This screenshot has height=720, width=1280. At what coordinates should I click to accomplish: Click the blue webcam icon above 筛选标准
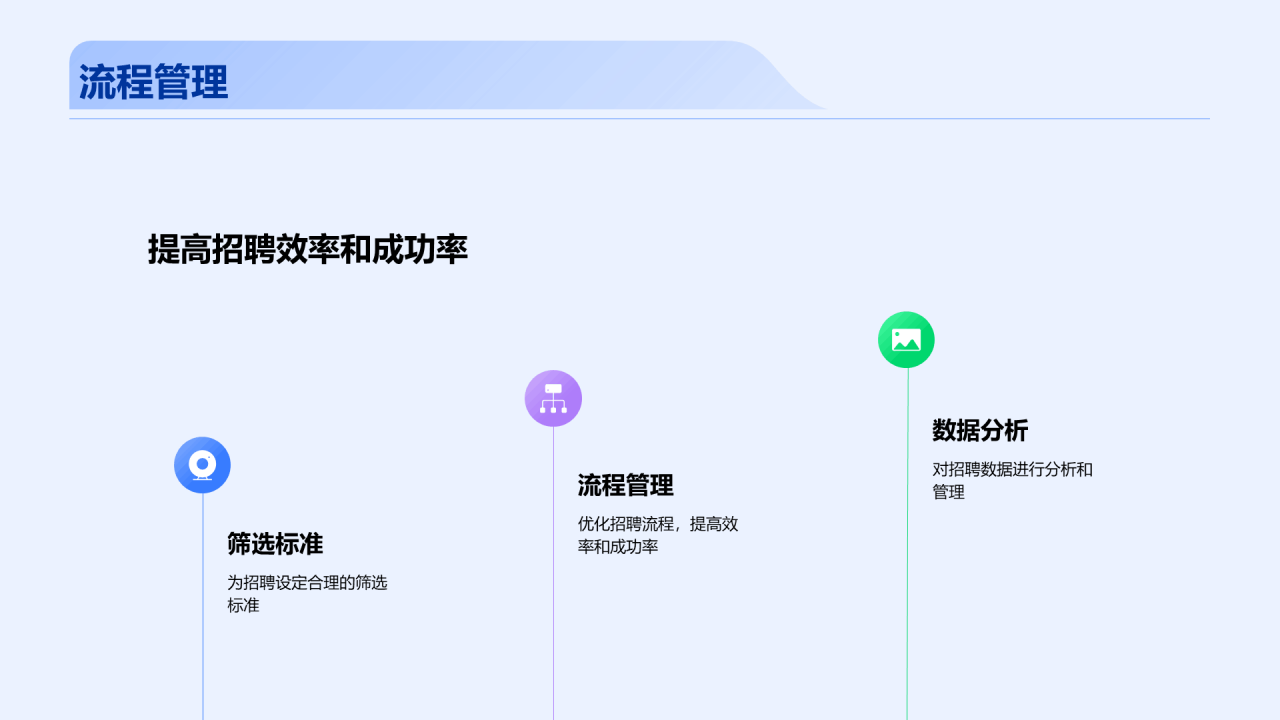coord(202,465)
